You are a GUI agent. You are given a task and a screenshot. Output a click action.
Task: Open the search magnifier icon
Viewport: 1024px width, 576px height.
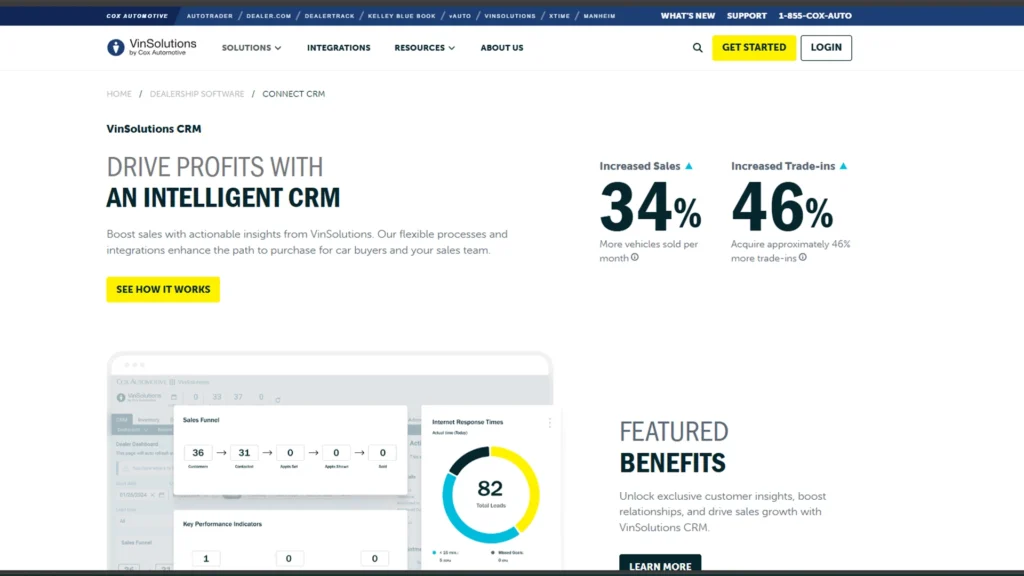[697, 48]
